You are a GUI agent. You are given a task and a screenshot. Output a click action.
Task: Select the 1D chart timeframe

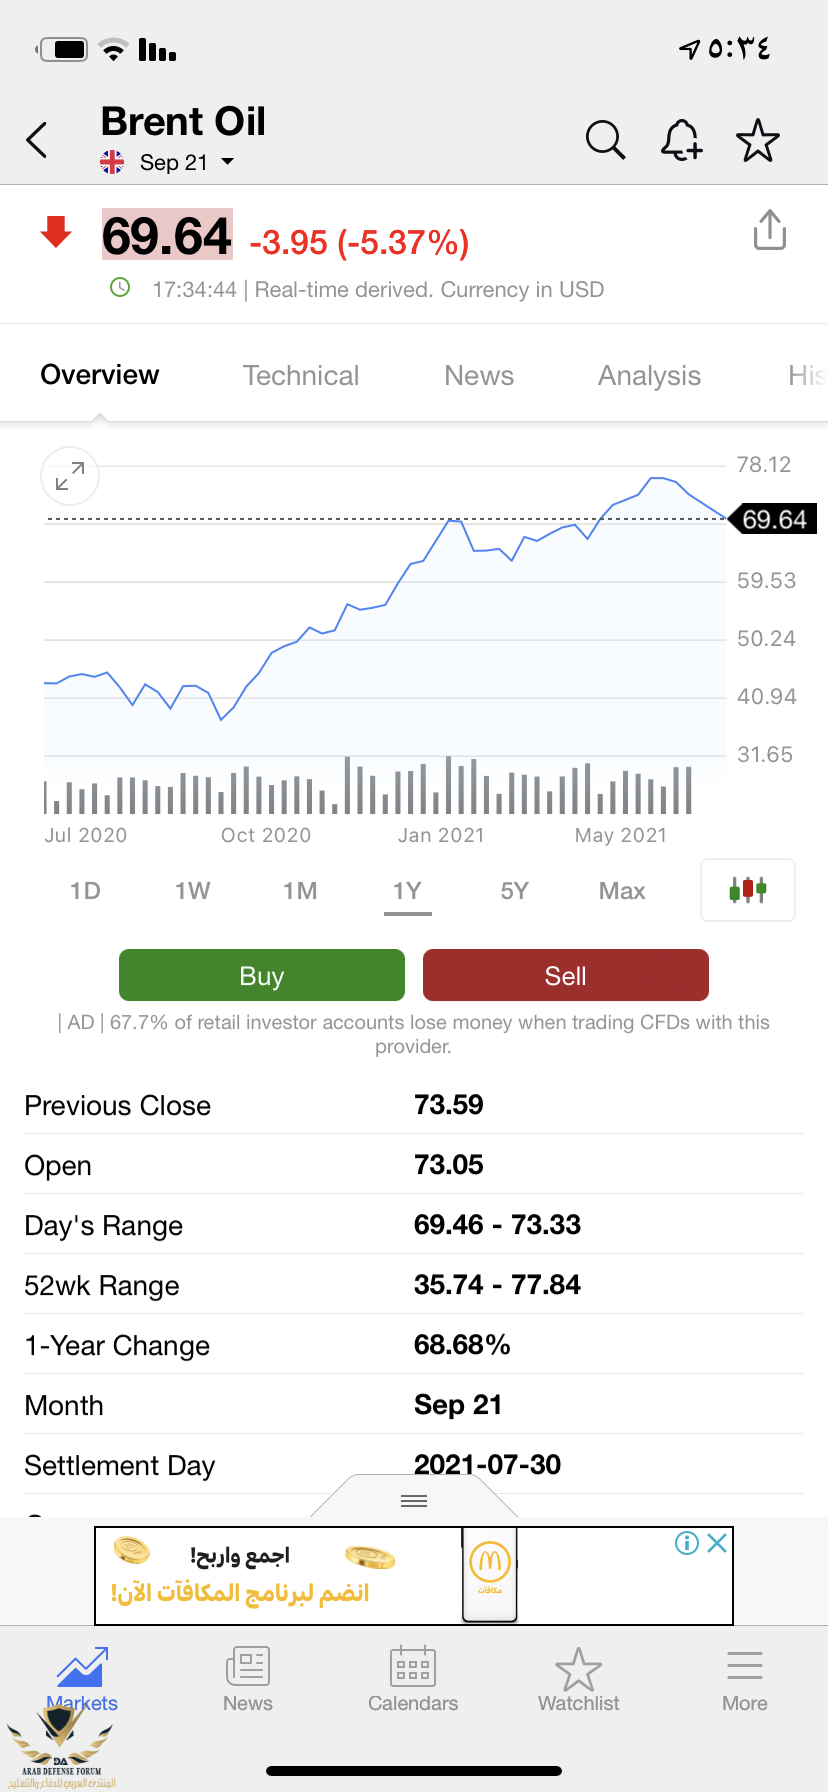click(85, 890)
